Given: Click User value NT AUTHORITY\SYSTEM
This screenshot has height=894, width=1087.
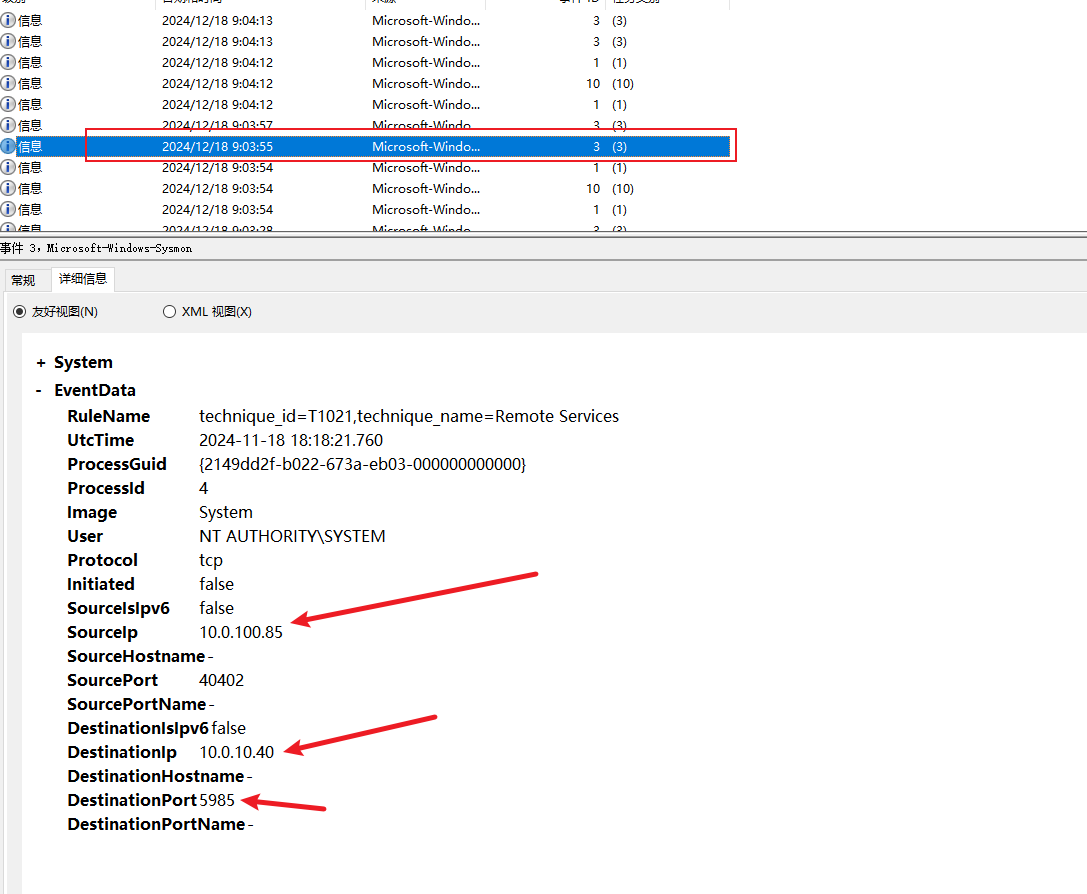Looking at the screenshot, I should pyautogui.click(x=292, y=536).
